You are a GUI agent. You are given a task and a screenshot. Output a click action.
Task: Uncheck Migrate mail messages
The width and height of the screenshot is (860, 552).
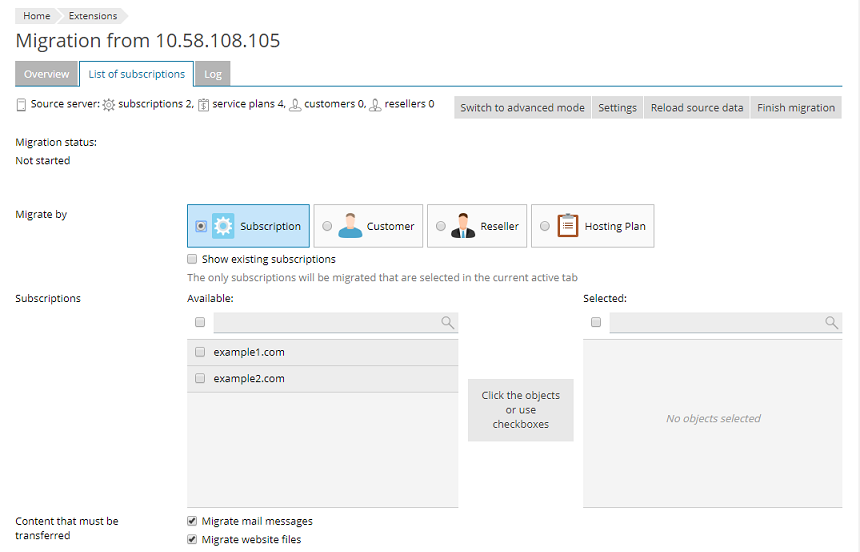193,521
